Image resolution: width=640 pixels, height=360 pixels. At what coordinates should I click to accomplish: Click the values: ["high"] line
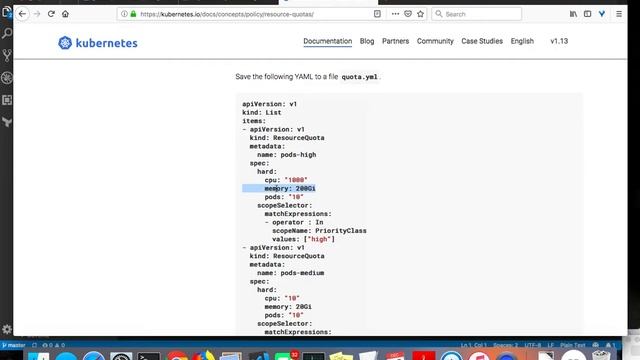coord(303,239)
